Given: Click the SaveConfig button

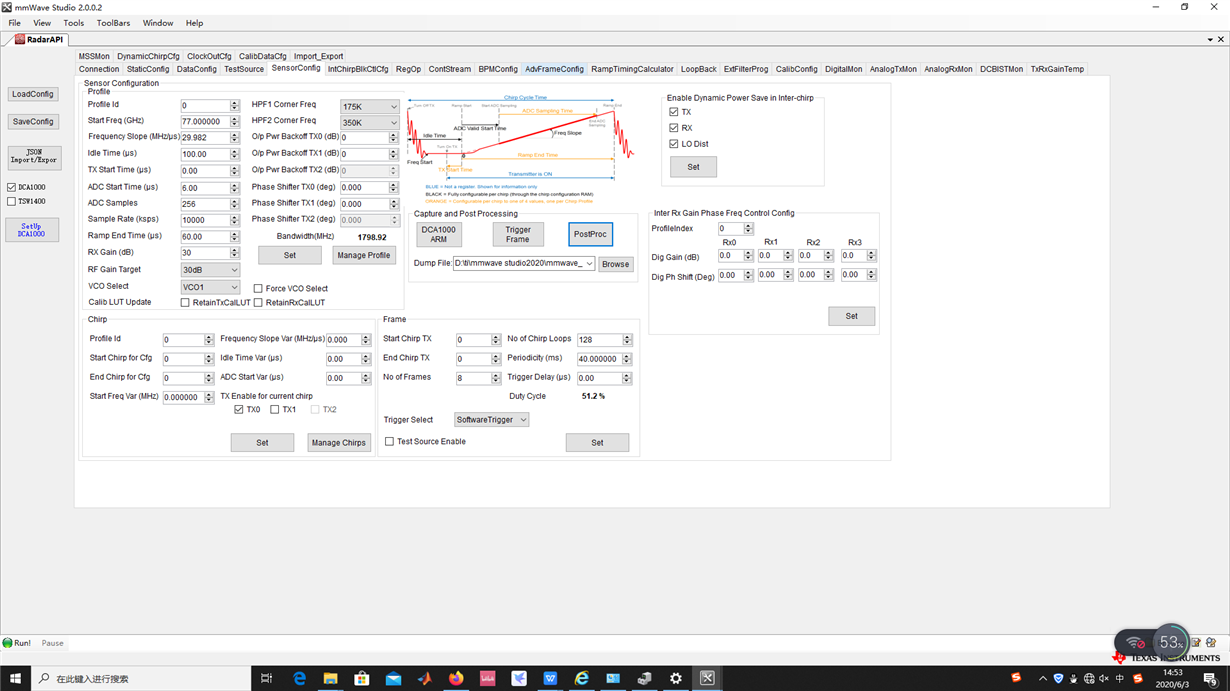Looking at the screenshot, I should (33, 122).
